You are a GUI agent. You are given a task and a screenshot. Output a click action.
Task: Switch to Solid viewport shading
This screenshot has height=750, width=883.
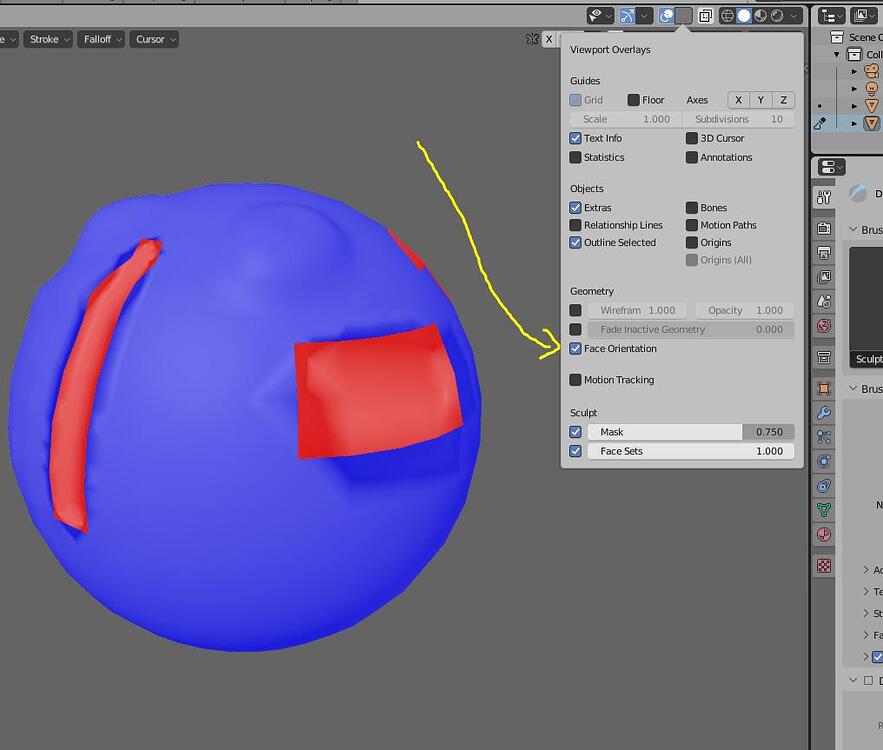[744, 16]
